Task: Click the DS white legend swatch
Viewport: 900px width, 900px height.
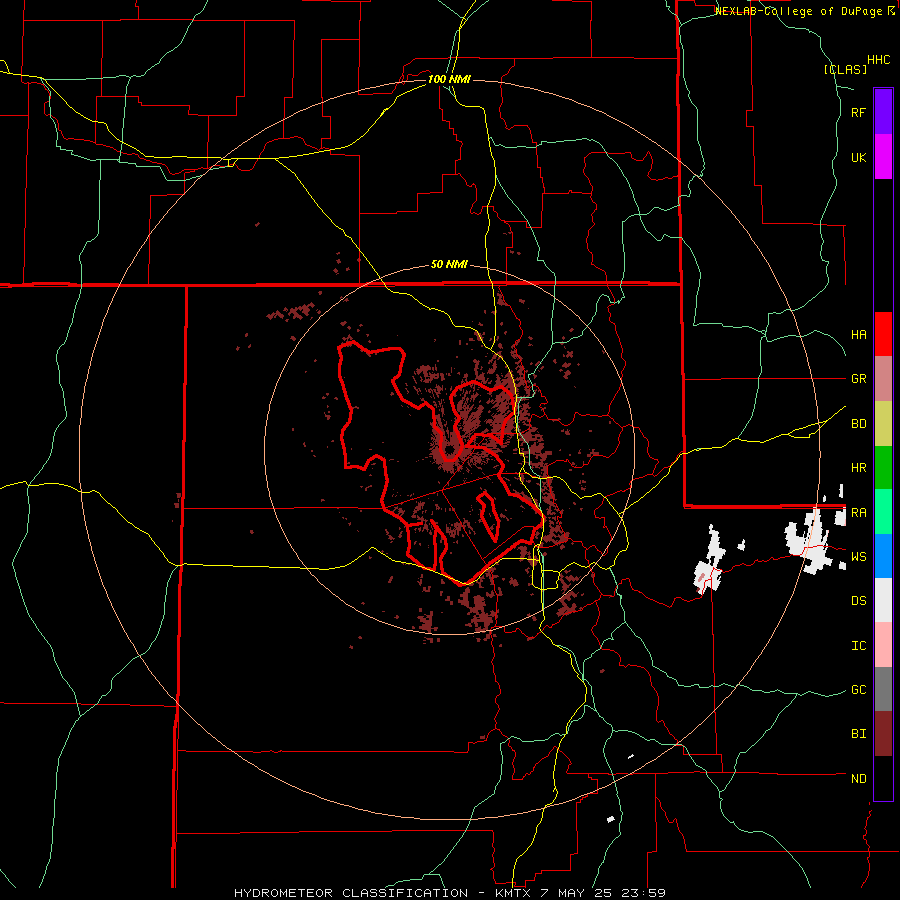Action: [x=883, y=600]
